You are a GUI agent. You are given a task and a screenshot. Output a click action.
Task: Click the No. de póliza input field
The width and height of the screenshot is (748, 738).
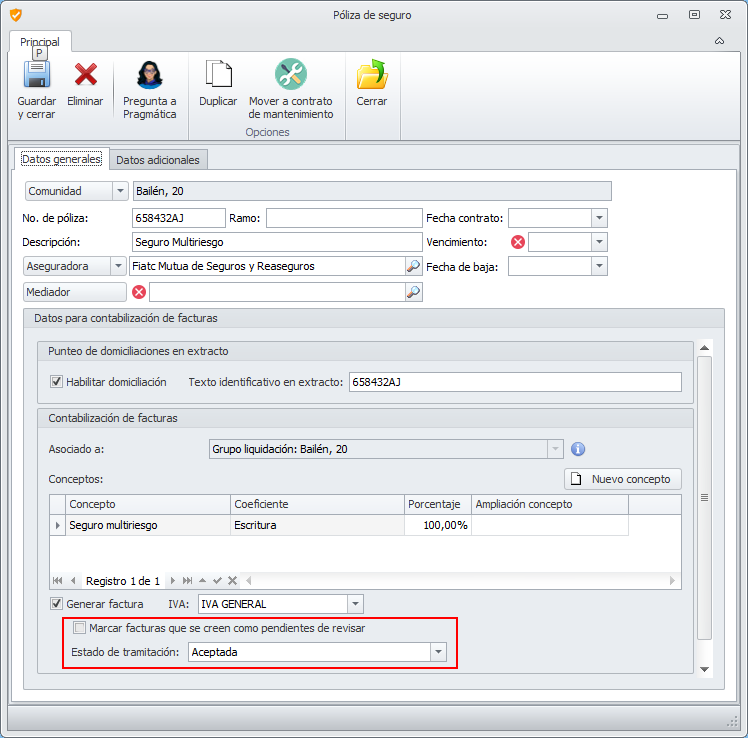(x=178, y=218)
